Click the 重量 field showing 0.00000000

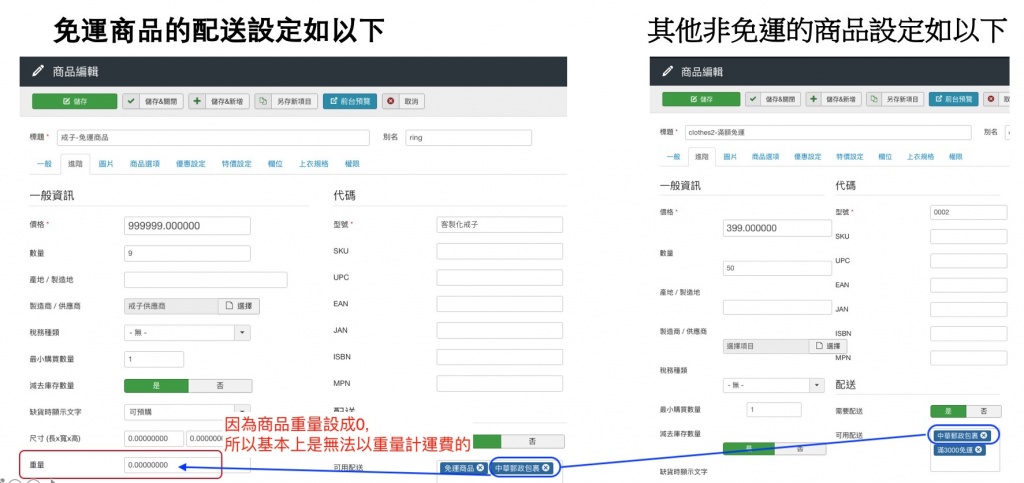tap(170, 465)
